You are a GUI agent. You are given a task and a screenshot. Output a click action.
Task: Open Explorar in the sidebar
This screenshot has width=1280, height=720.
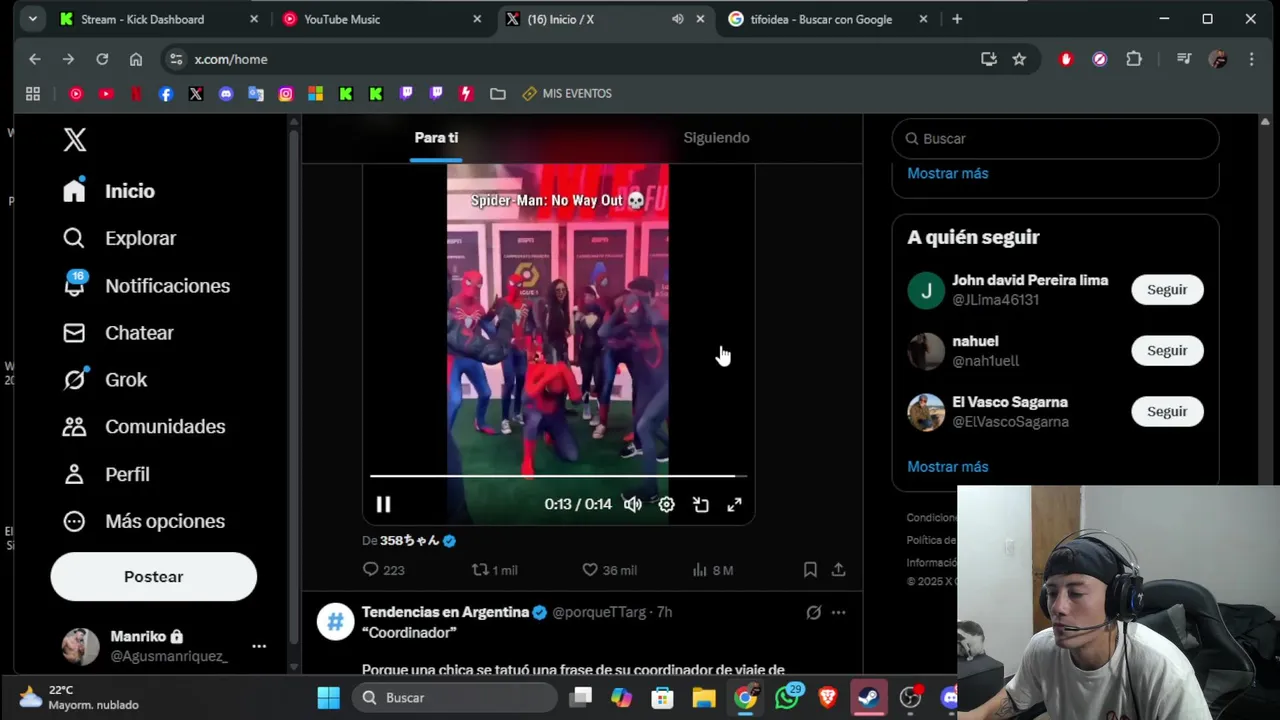tap(119, 238)
